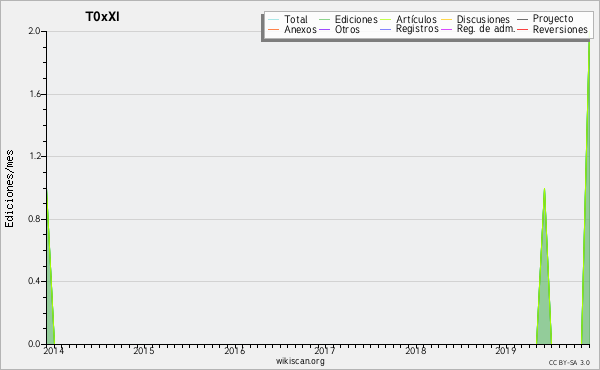Click the Registros legend label
Screen dimensions: 600x370
417,29
